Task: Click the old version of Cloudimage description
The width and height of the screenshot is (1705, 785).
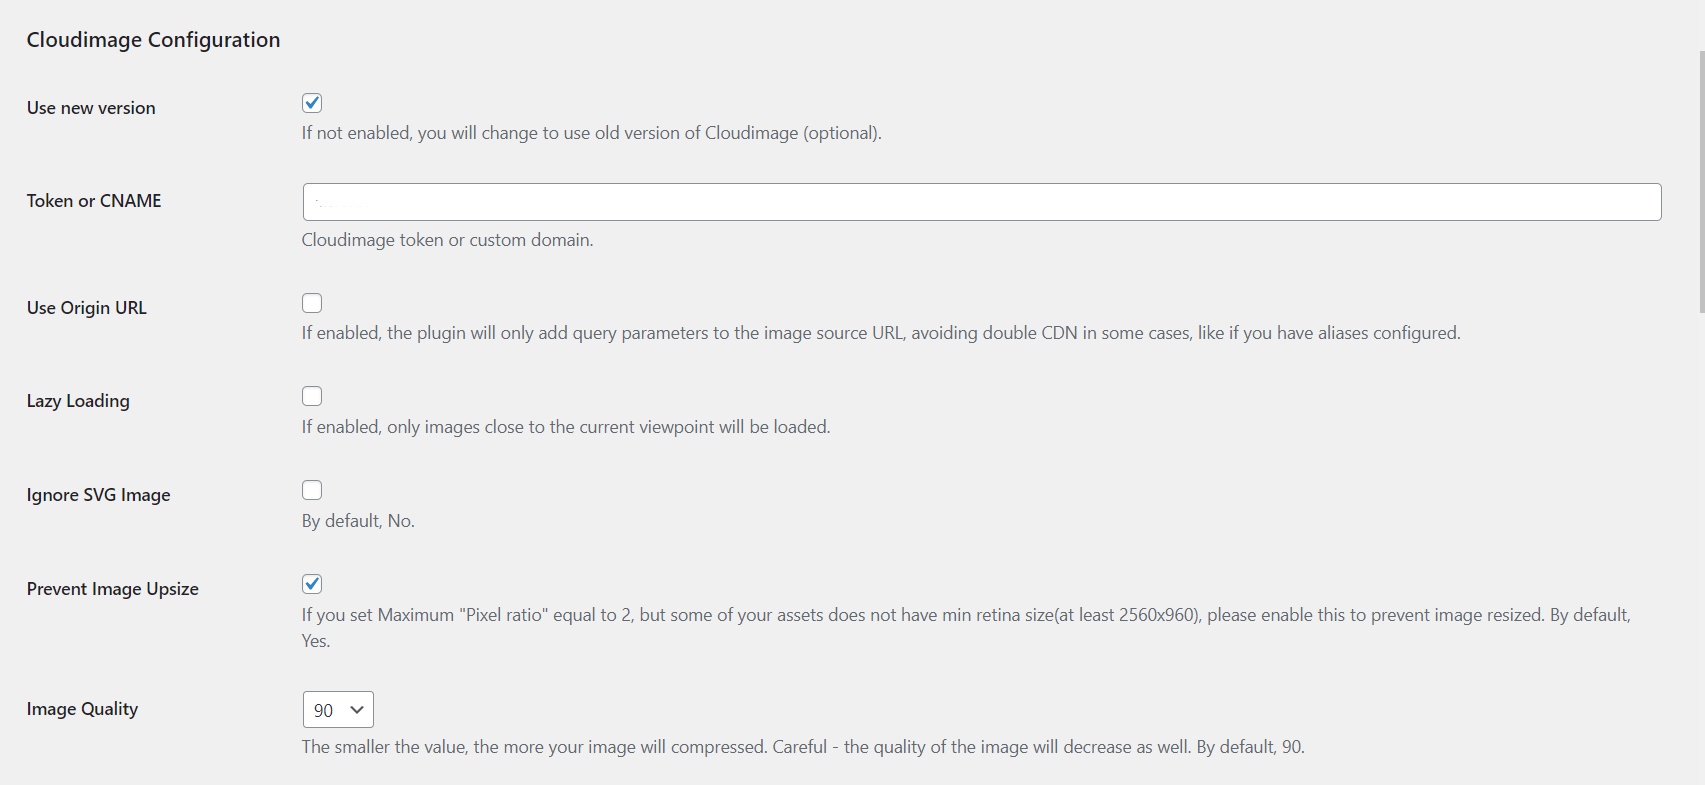Action: tap(591, 133)
